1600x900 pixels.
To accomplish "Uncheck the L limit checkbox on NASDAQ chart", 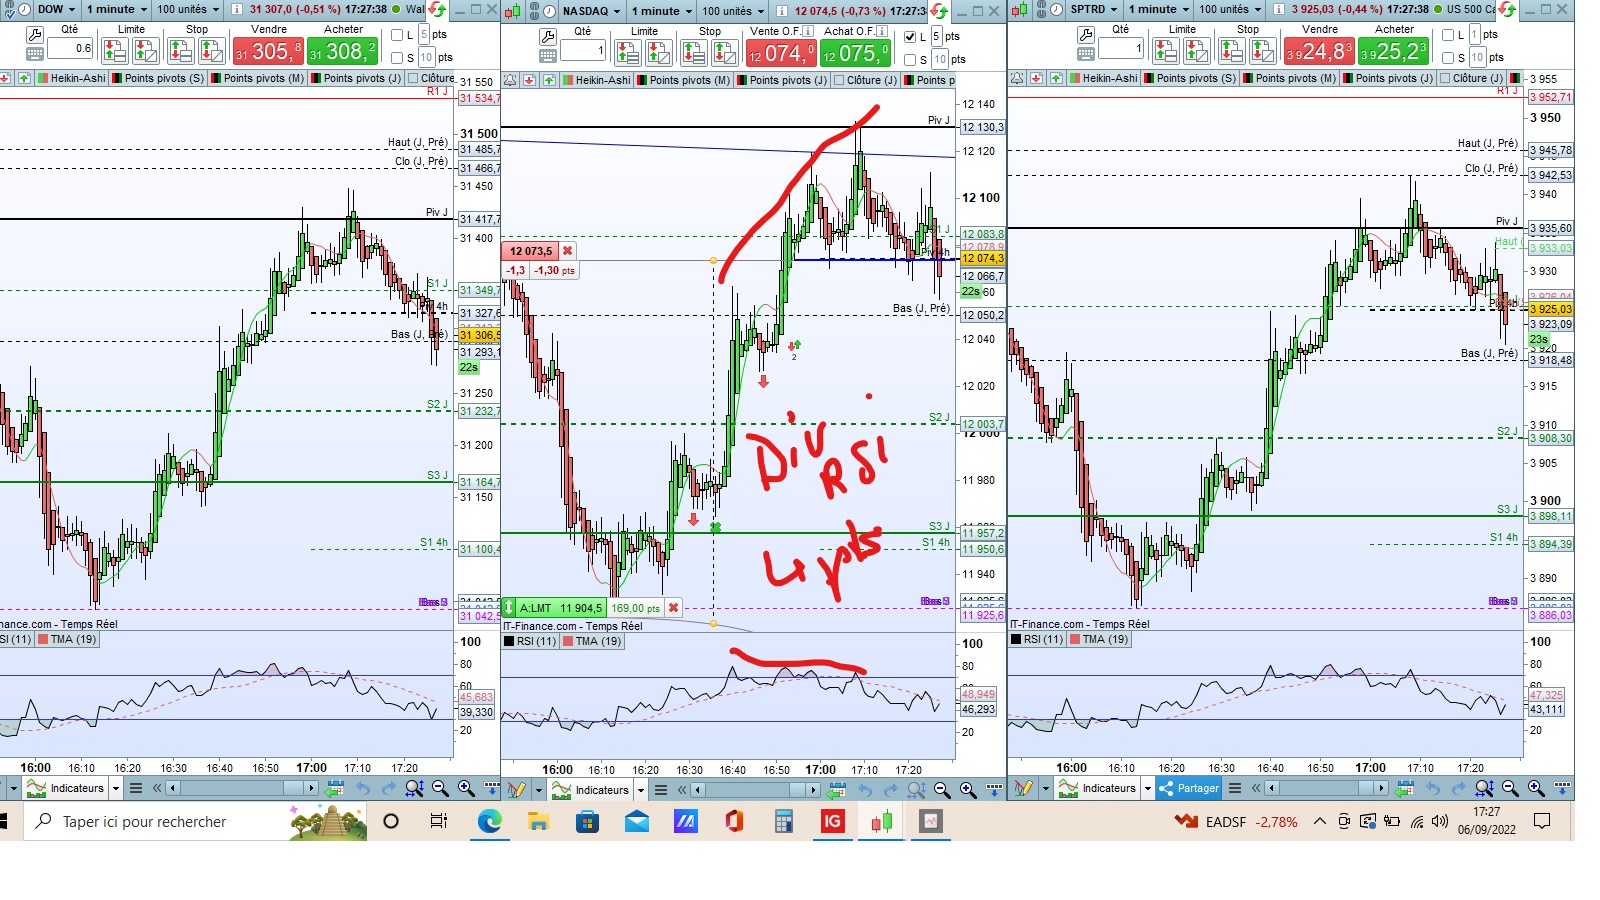I will click(910, 37).
